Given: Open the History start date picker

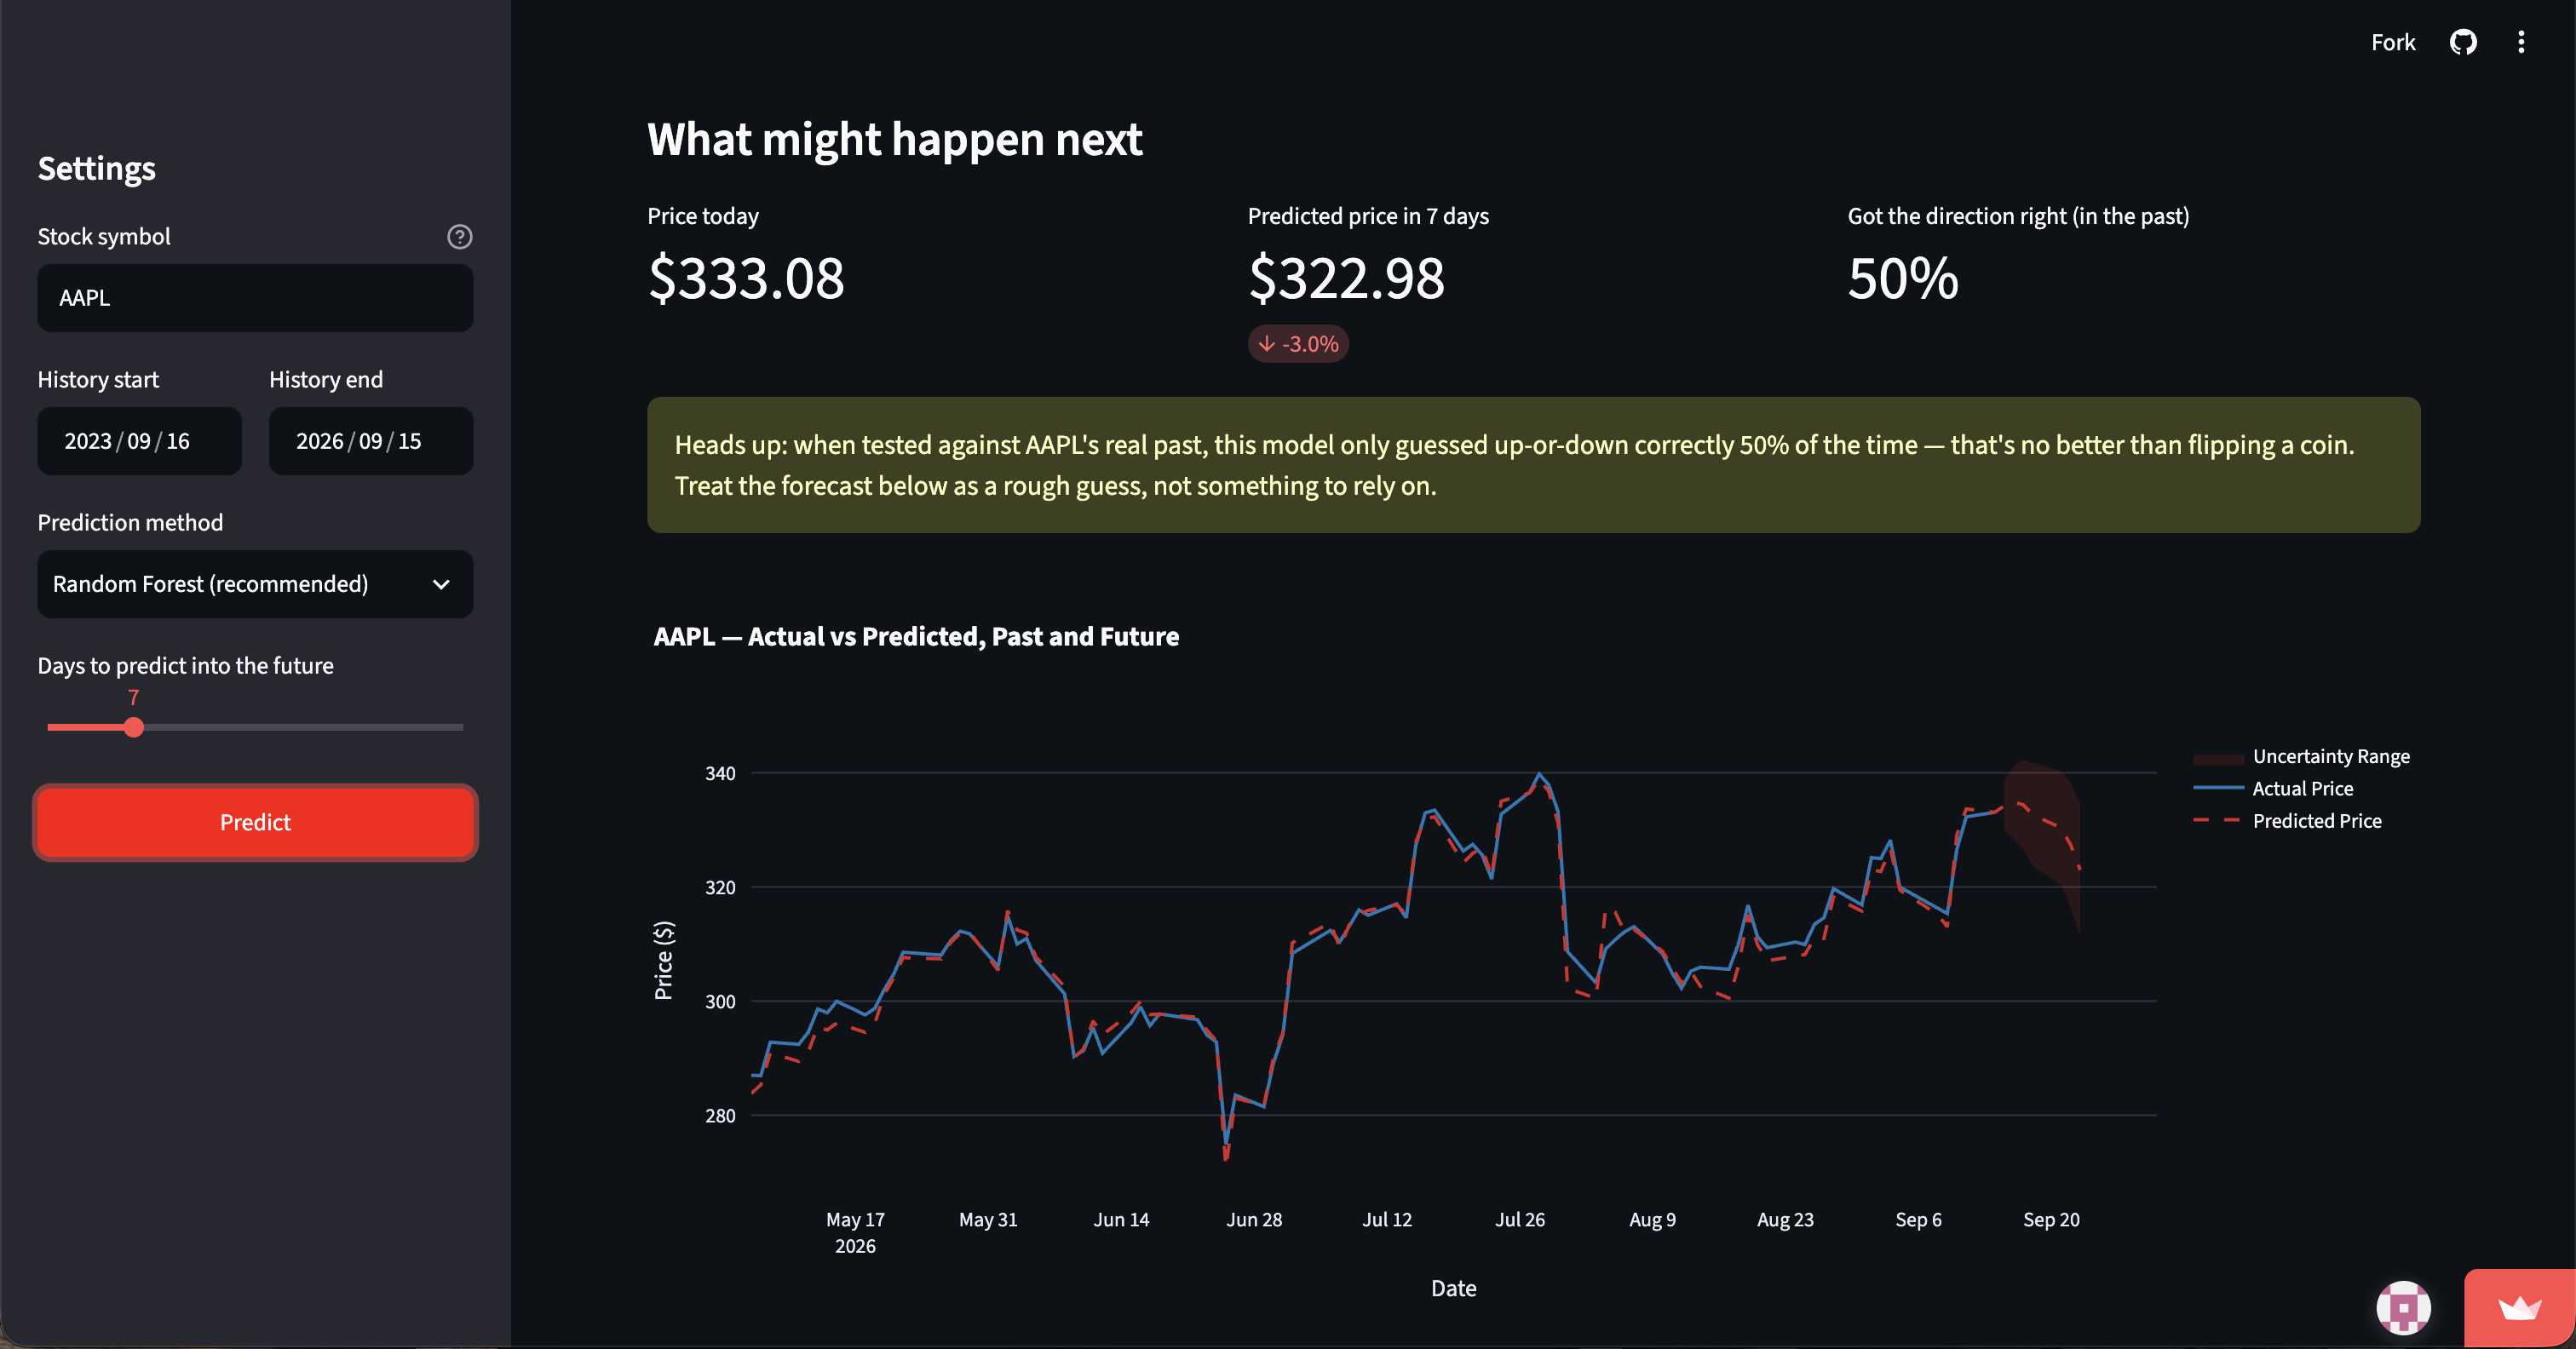Looking at the screenshot, I should coord(139,441).
